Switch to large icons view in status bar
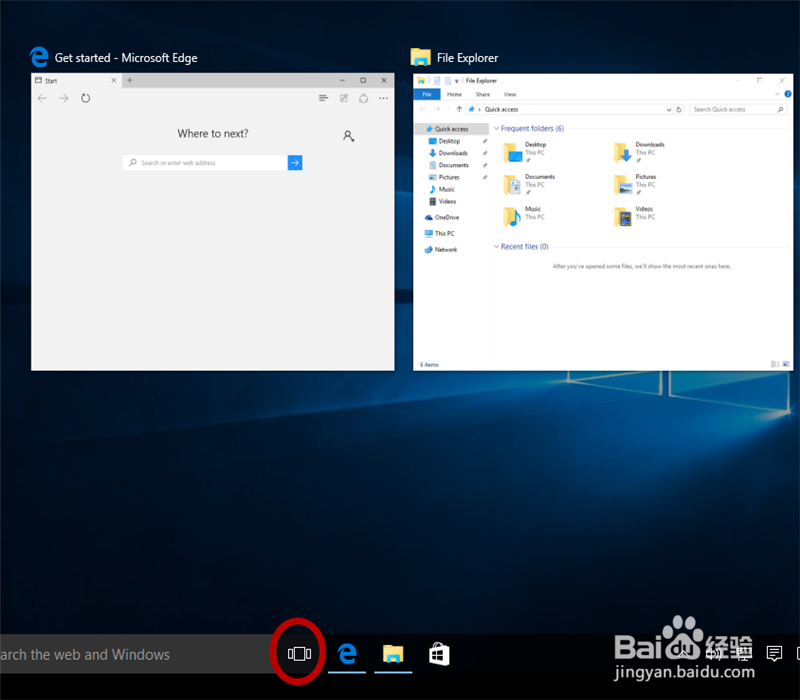 click(x=786, y=364)
